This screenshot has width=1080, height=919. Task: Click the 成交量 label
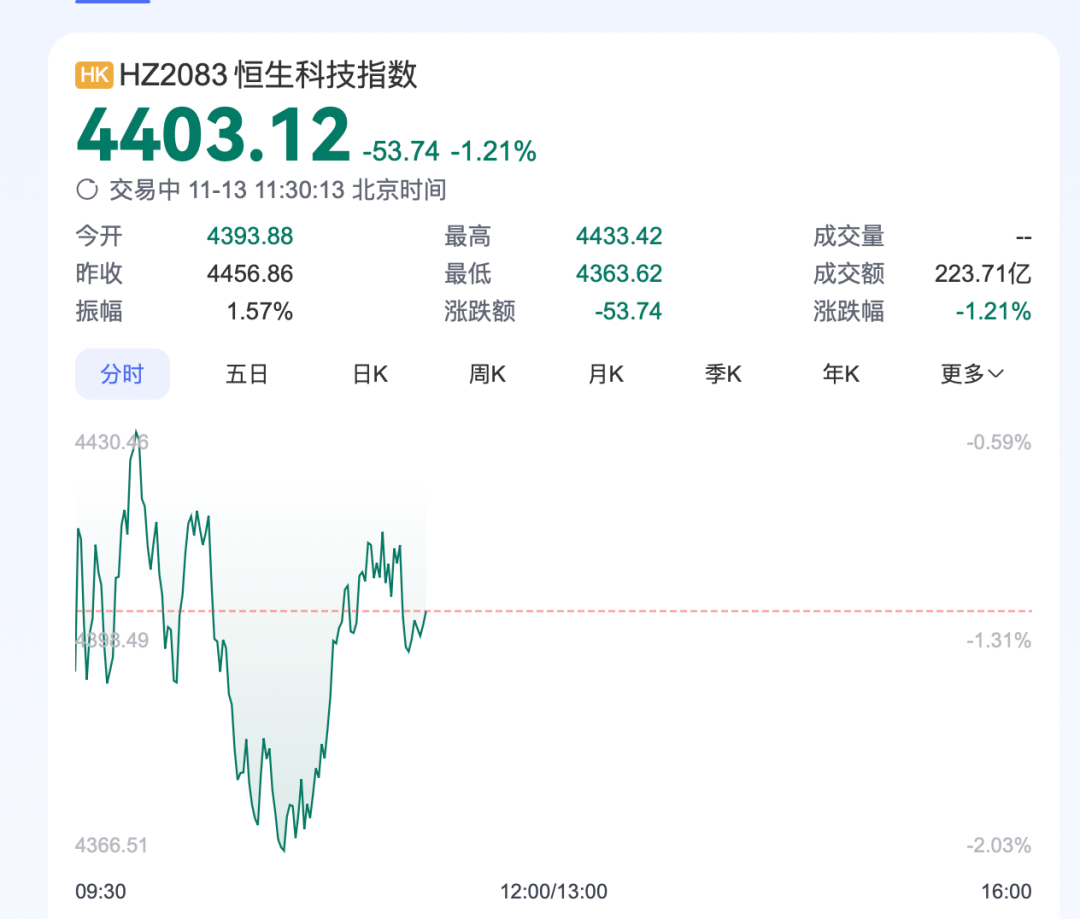tap(849, 236)
